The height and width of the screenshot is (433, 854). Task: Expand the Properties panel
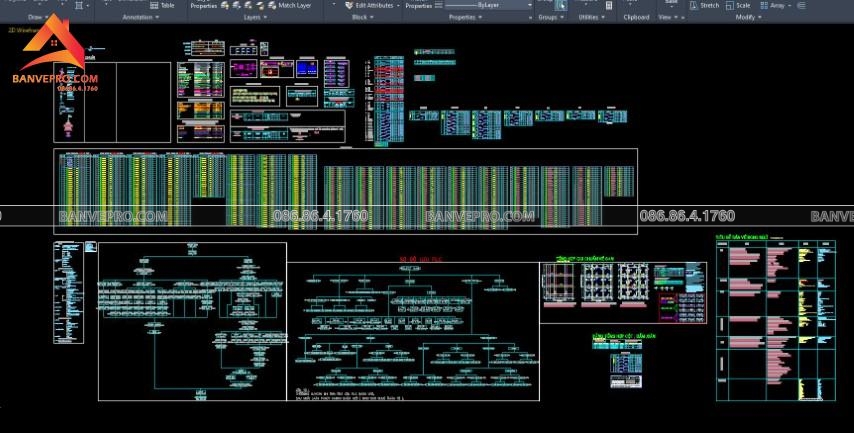(x=465, y=17)
